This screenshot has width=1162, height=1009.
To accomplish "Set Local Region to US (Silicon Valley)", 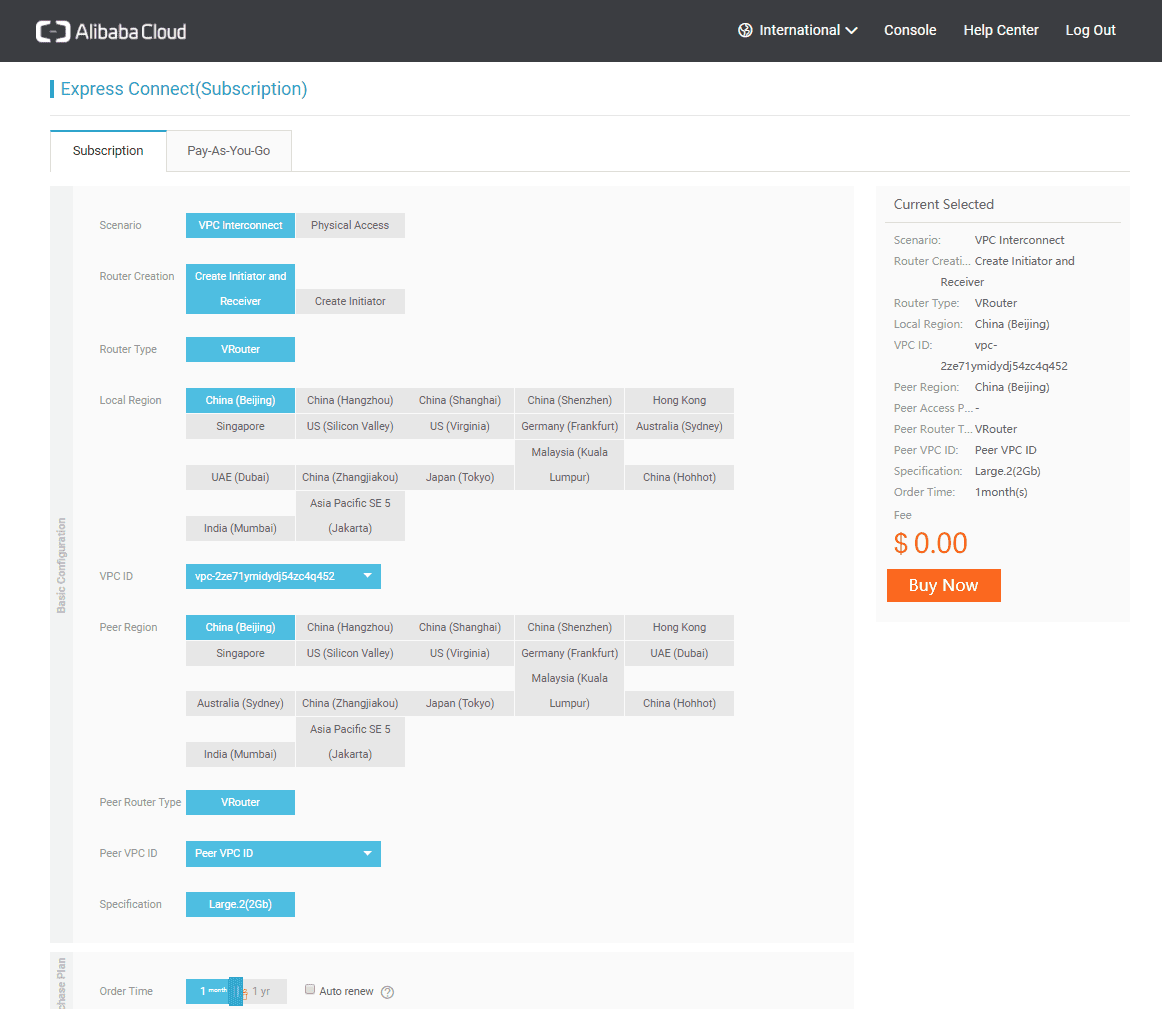I will pyautogui.click(x=350, y=427).
